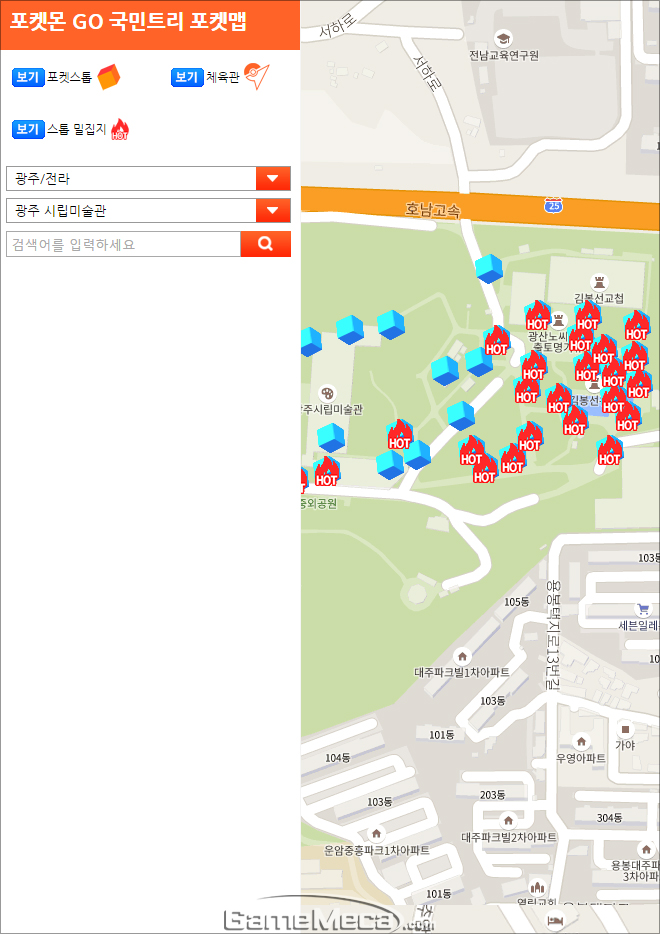Click the 105동 building label
Image resolution: width=660 pixels, height=934 pixels.
pos(516,602)
